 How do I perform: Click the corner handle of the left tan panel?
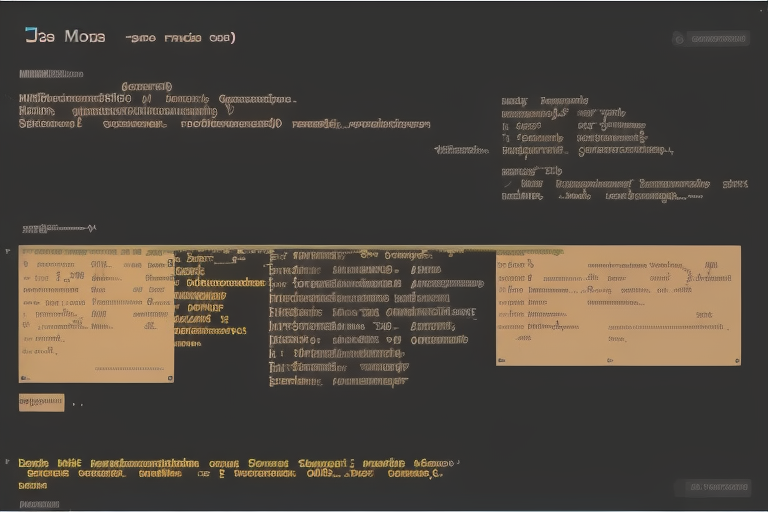[169, 378]
